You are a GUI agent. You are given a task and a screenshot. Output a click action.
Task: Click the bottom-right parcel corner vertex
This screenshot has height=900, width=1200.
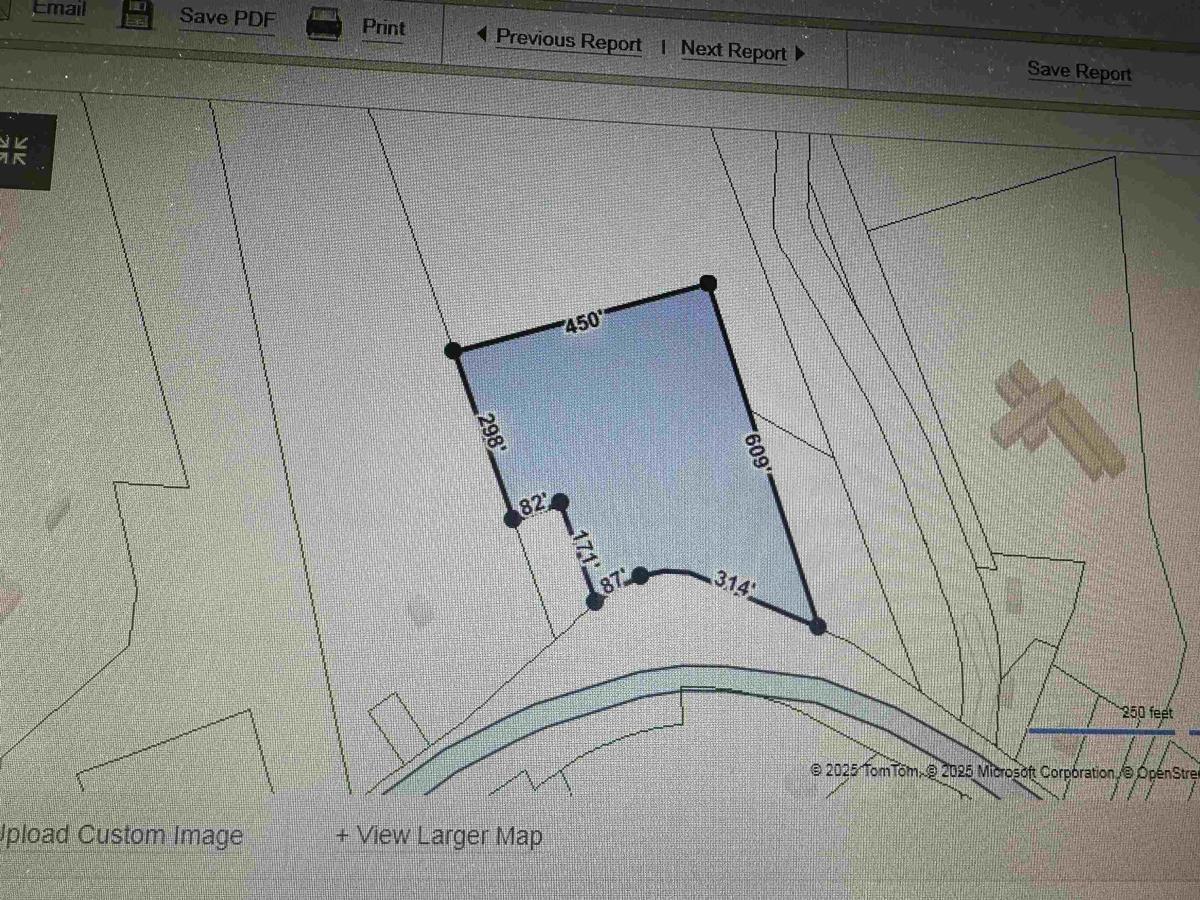point(817,626)
